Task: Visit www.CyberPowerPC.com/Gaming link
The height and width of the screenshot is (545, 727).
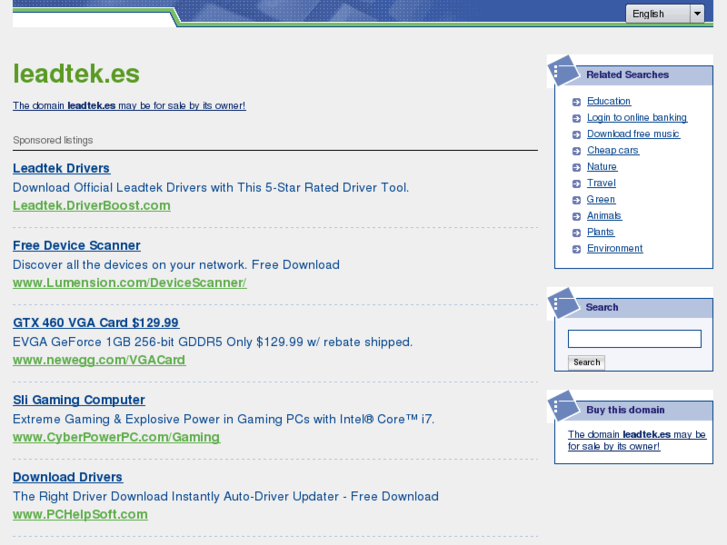Action: (x=116, y=437)
